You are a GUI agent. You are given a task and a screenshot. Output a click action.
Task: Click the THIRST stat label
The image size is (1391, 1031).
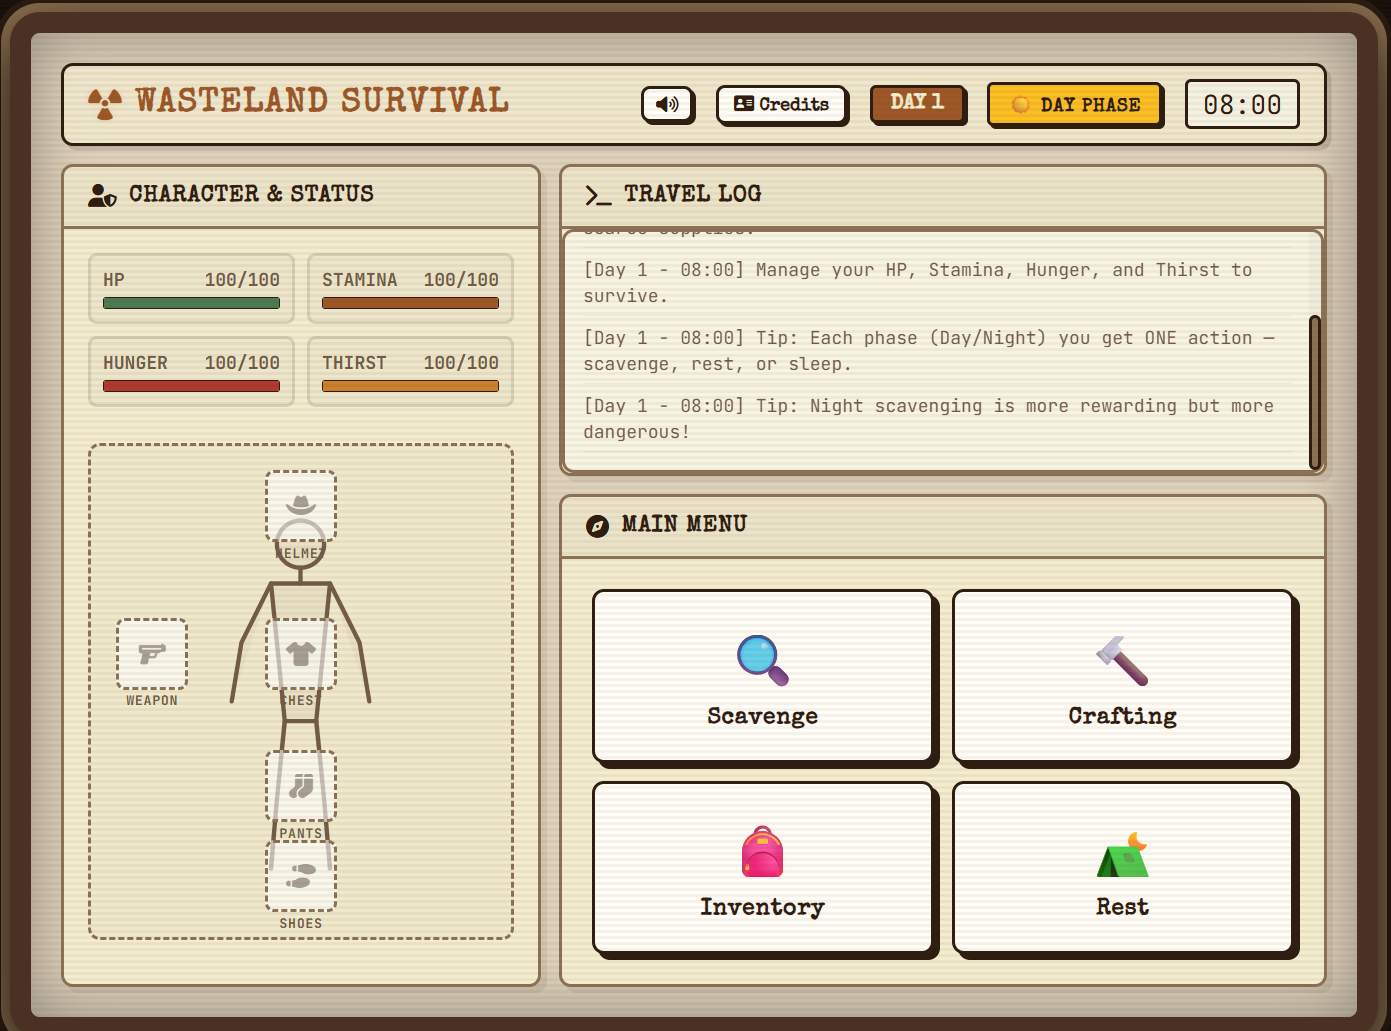click(354, 363)
